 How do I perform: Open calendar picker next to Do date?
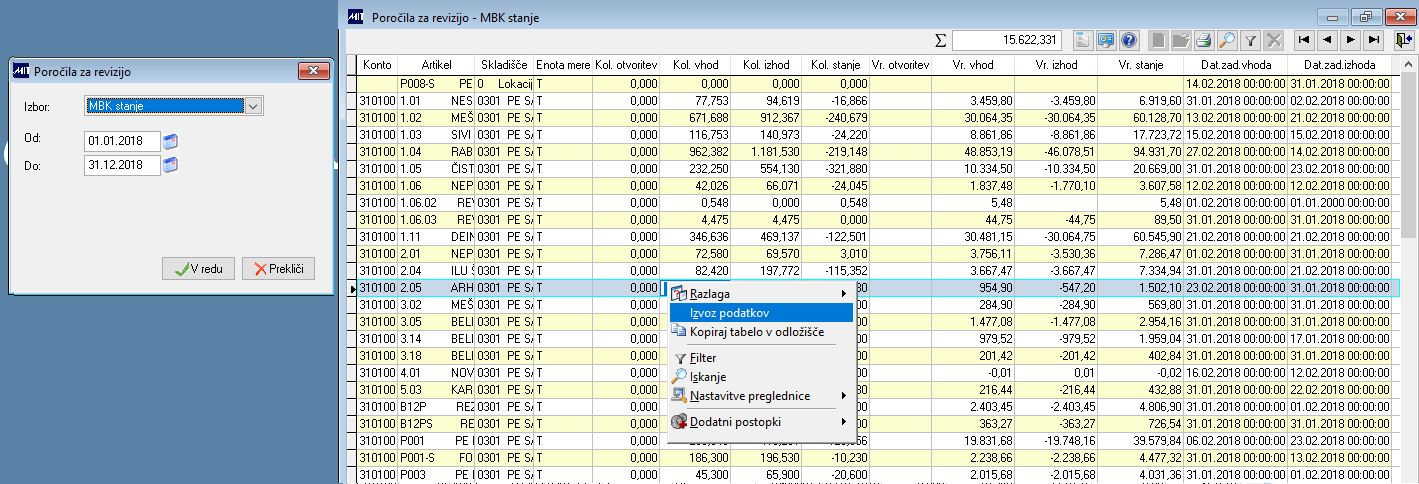point(170,165)
